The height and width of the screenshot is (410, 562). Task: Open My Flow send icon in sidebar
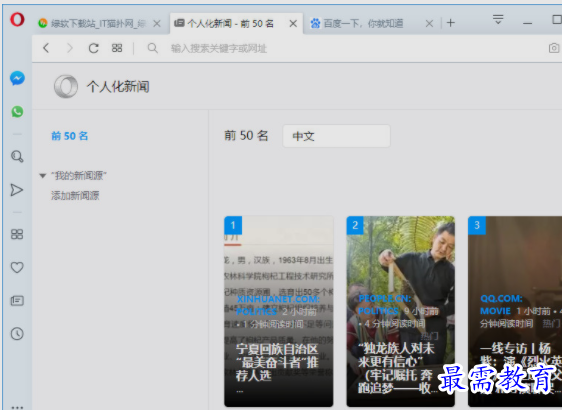coord(16,190)
